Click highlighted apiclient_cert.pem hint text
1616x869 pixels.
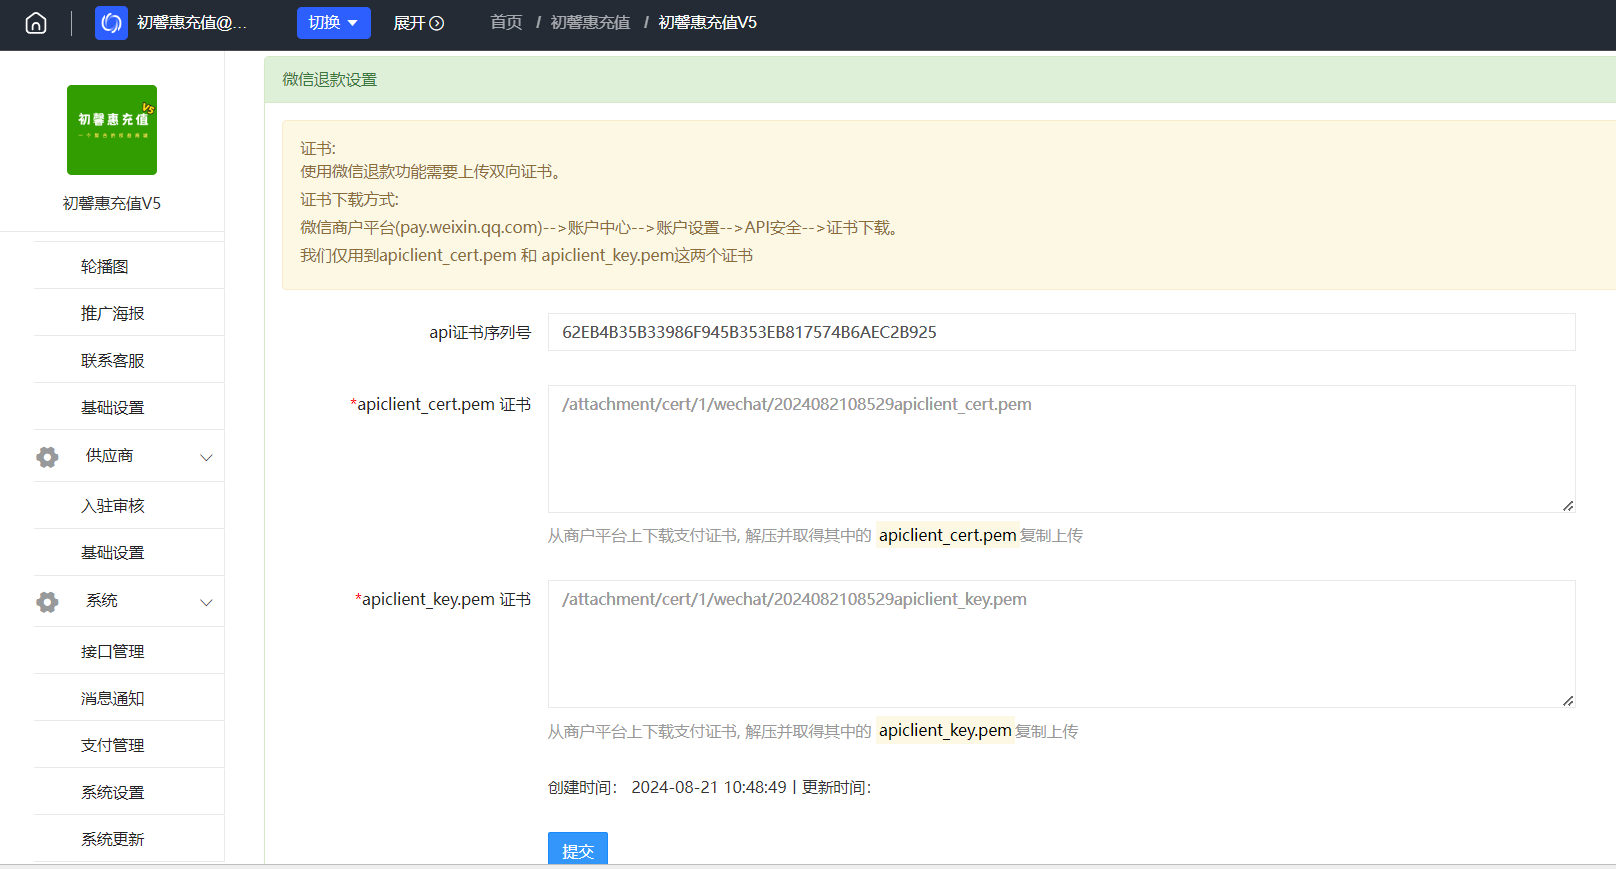[x=948, y=535]
